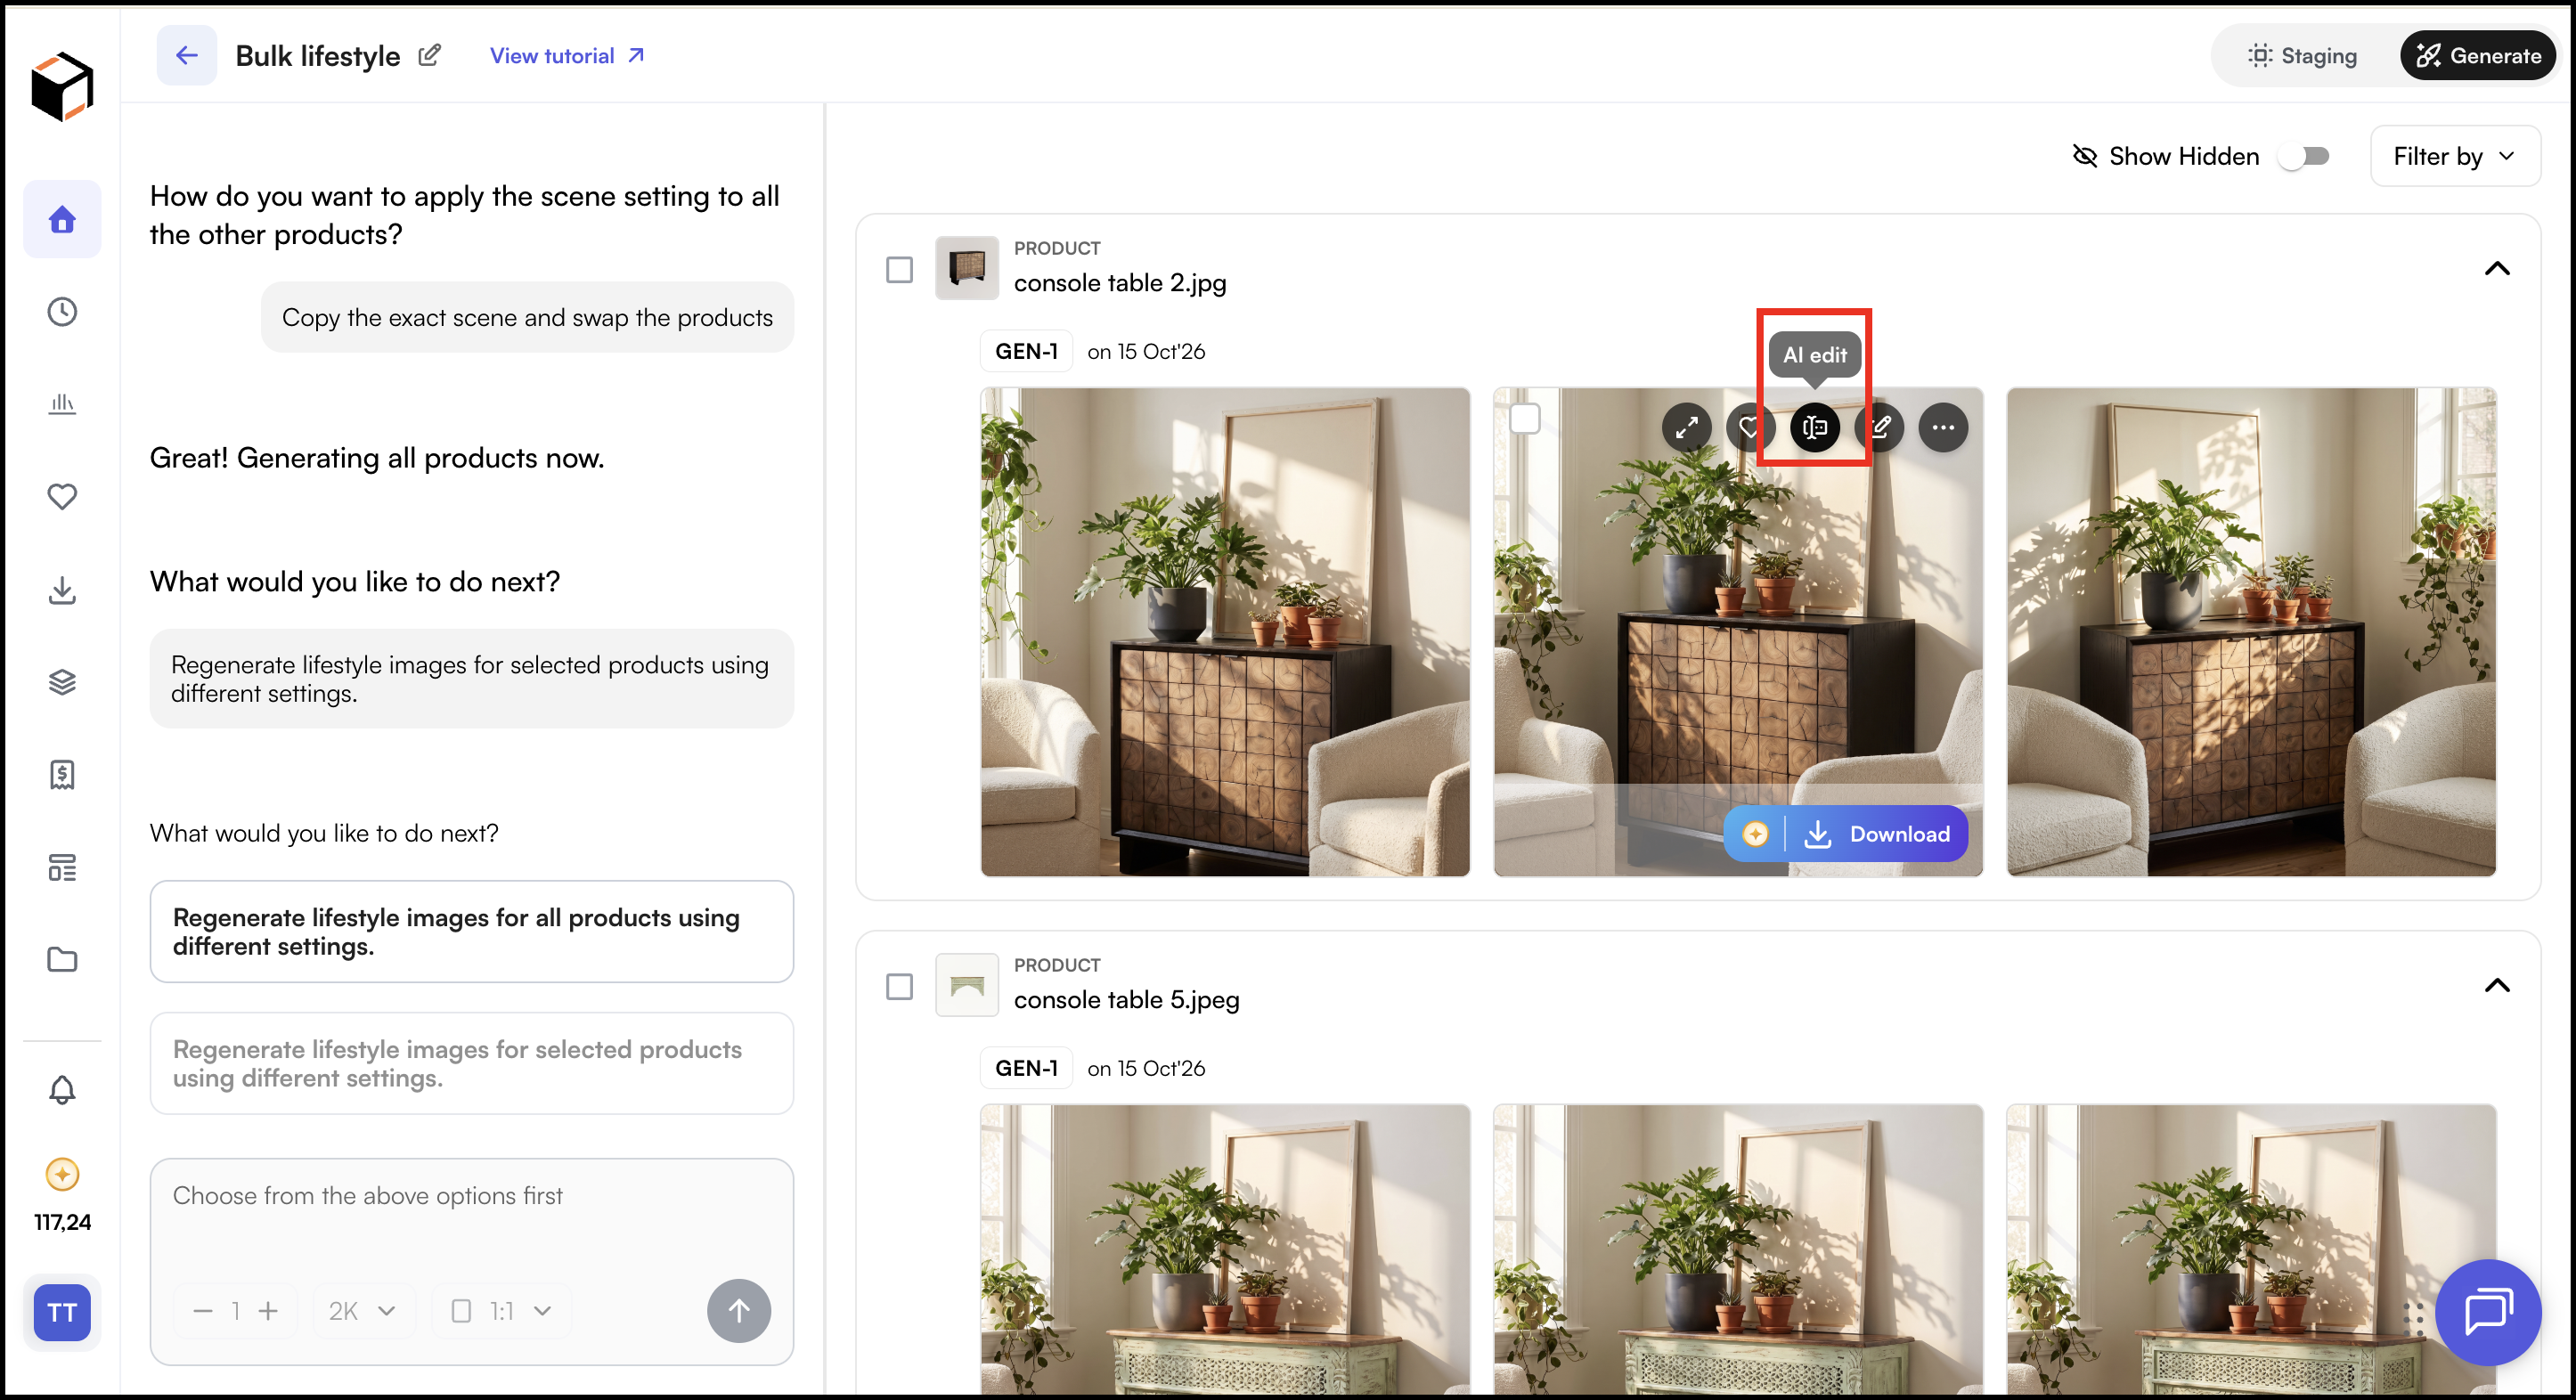Open the notifications bell icon
Image resolution: width=2576 pixels, height=1400 pixels.
pos(62,1089)
